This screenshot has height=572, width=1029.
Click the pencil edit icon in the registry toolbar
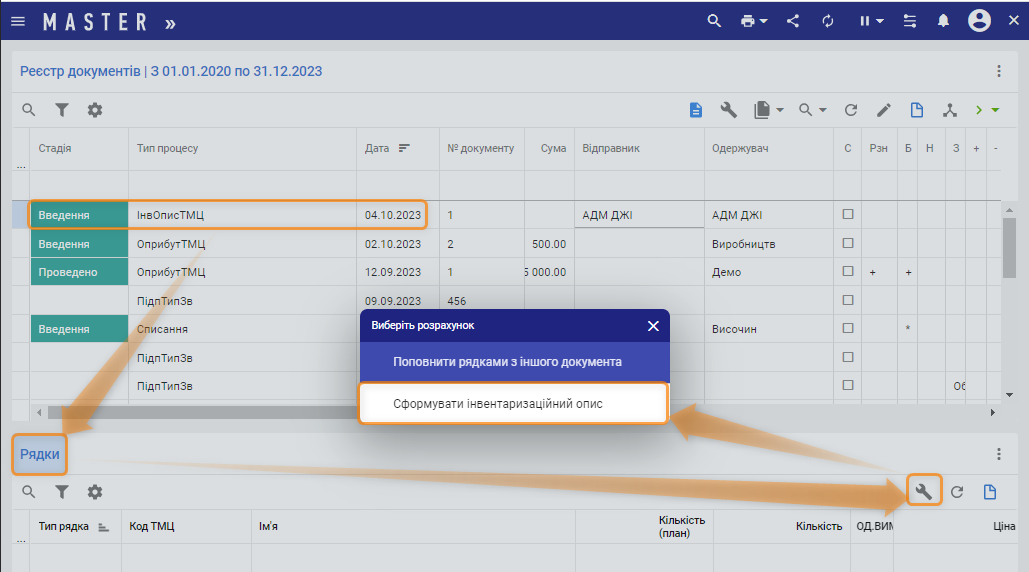pos(884,110)
